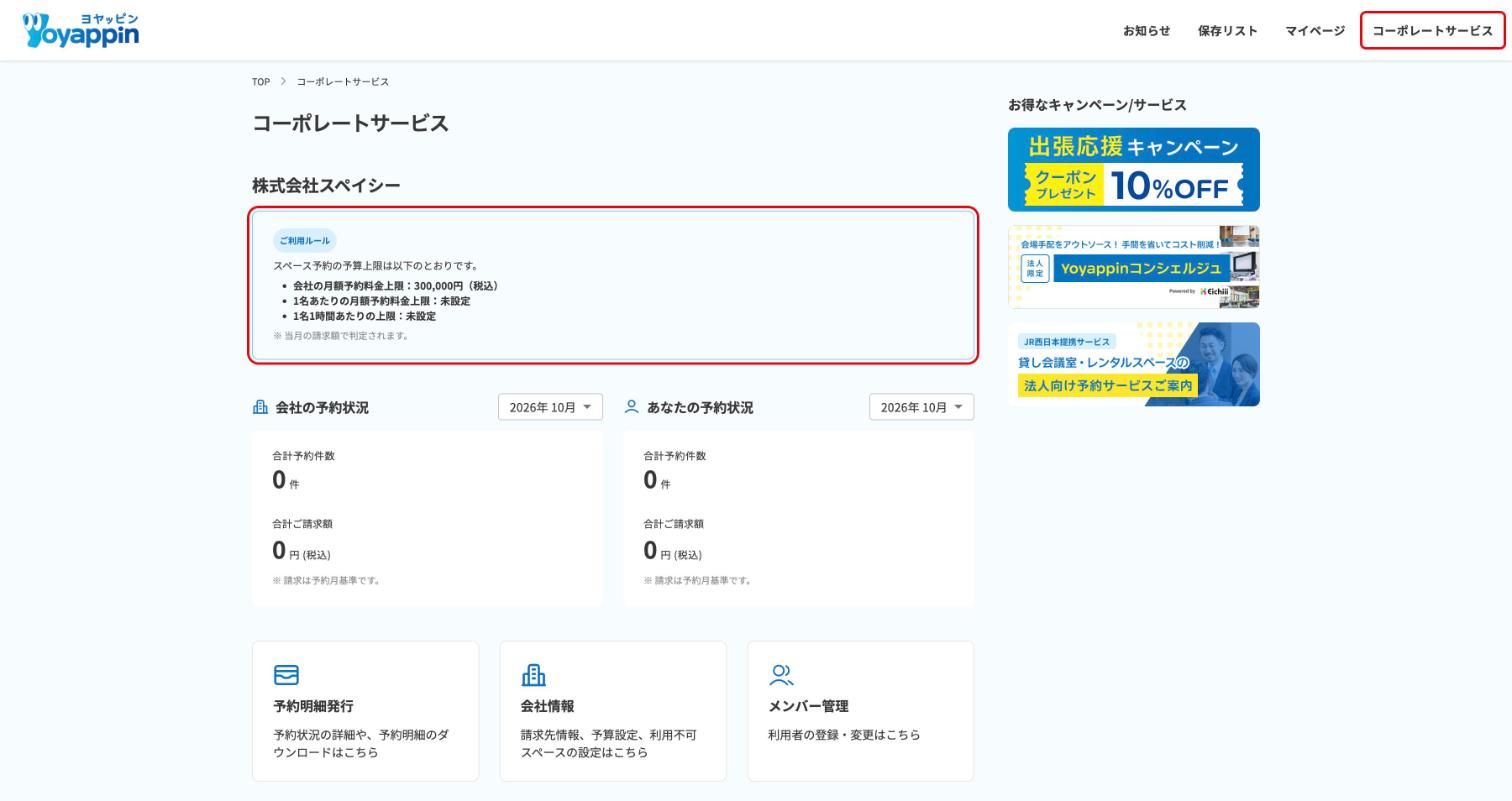Select コーポレートサービス in header
Screen dimensions: 1512x801
coord(1432,31)
